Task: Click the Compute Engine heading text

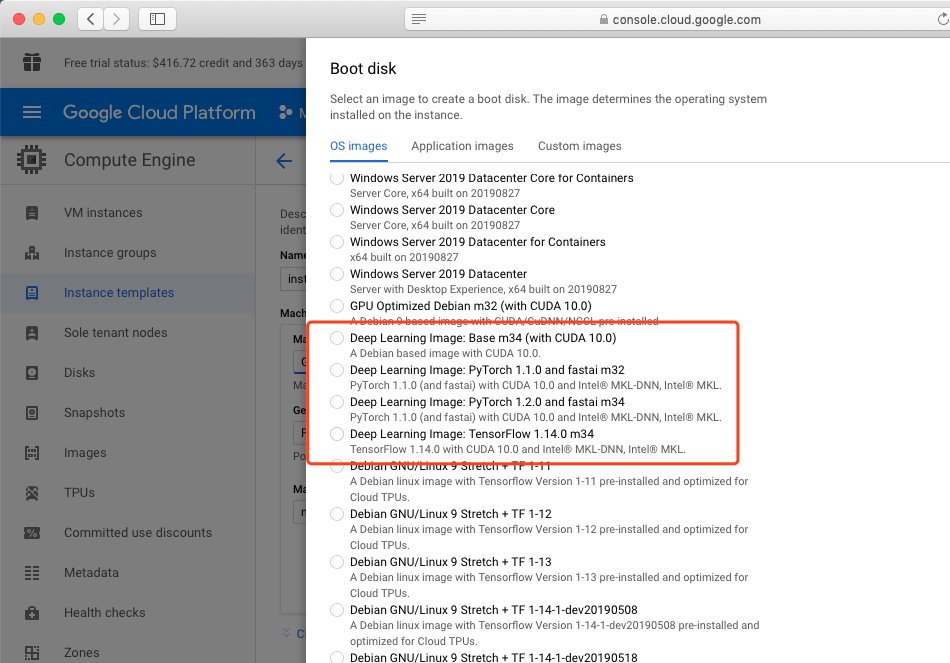Action: click(x=130, y=160)
